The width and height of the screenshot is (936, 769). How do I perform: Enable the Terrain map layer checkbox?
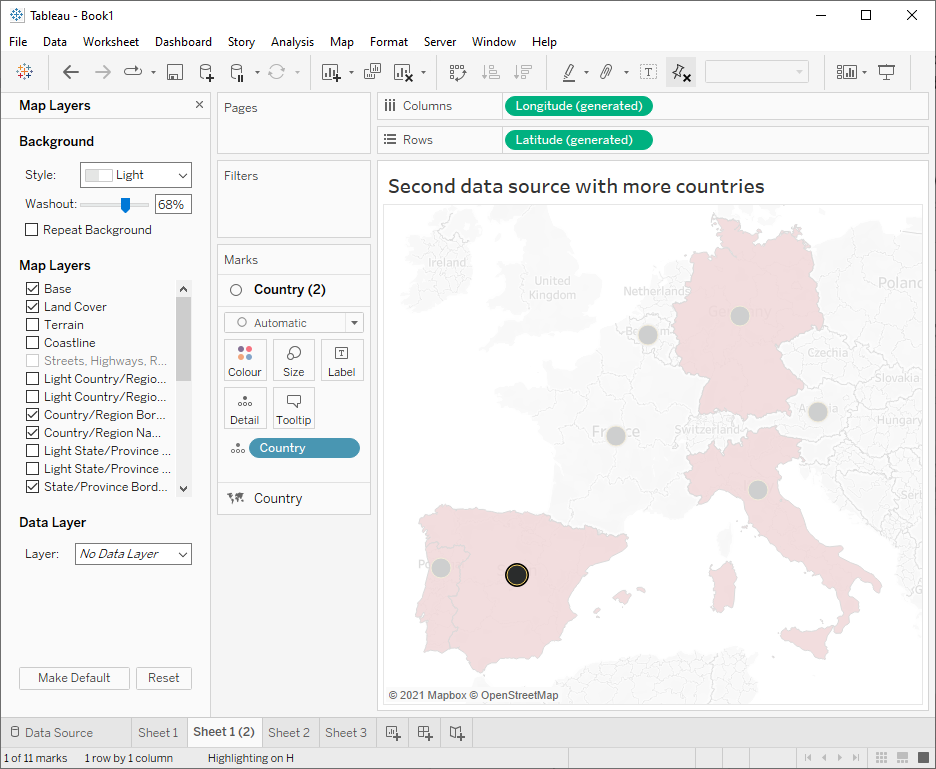(x=33, y=325)
